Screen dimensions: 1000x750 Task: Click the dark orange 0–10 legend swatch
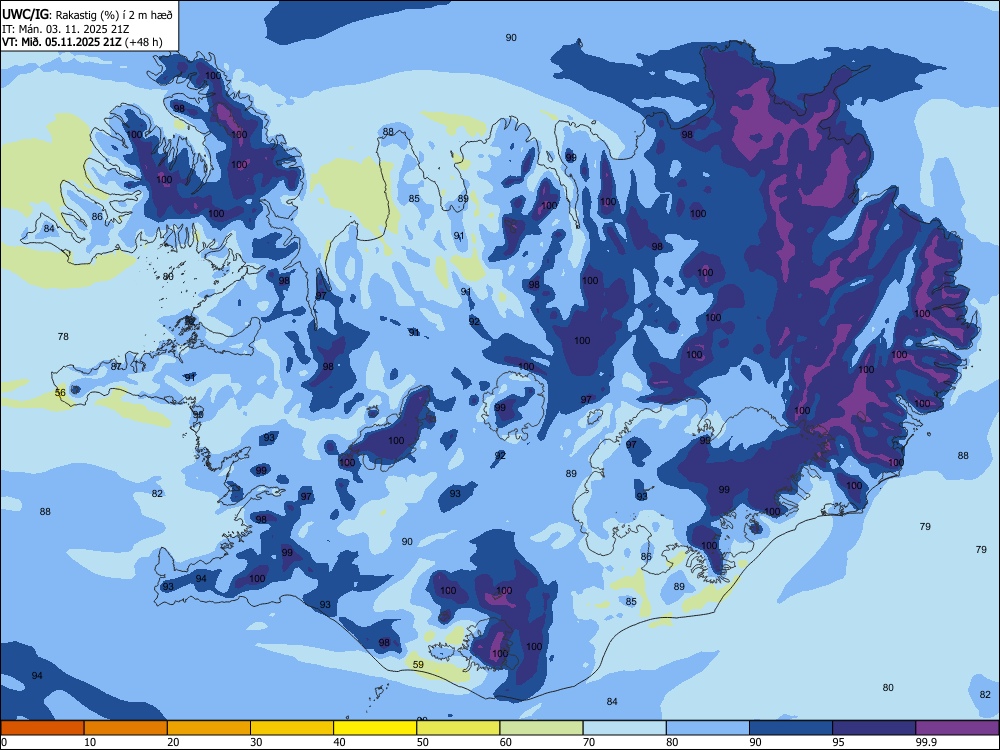click(x=42, y=728)
